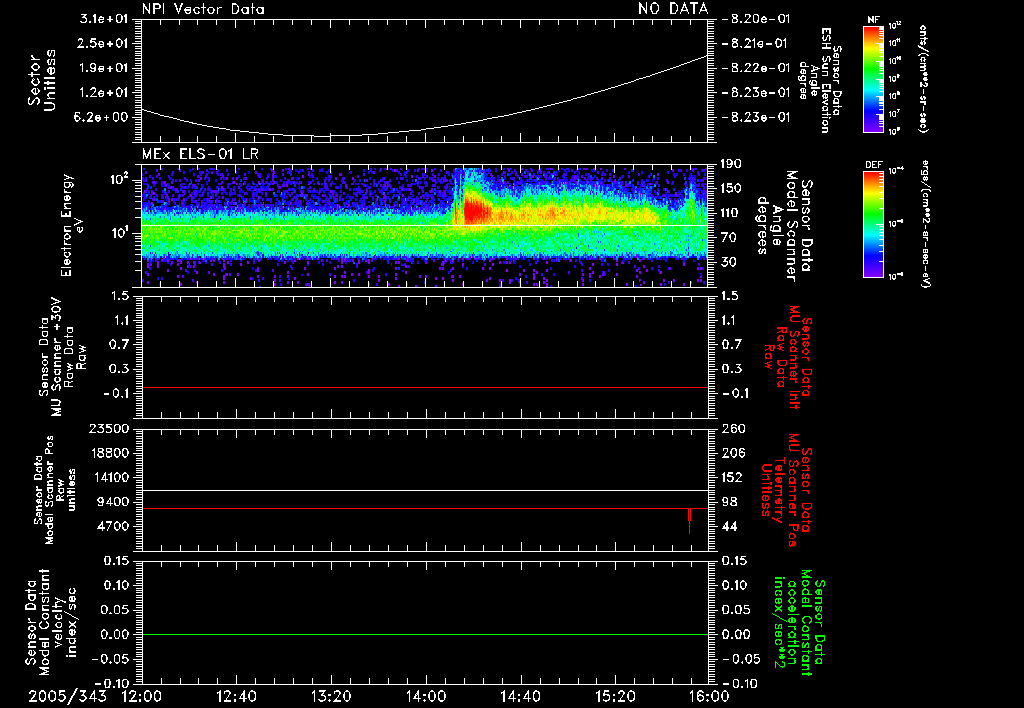This screenshot has height=708, width=1024.
Task: Click the '260' telemetry tick value
Action: point(733,428)
